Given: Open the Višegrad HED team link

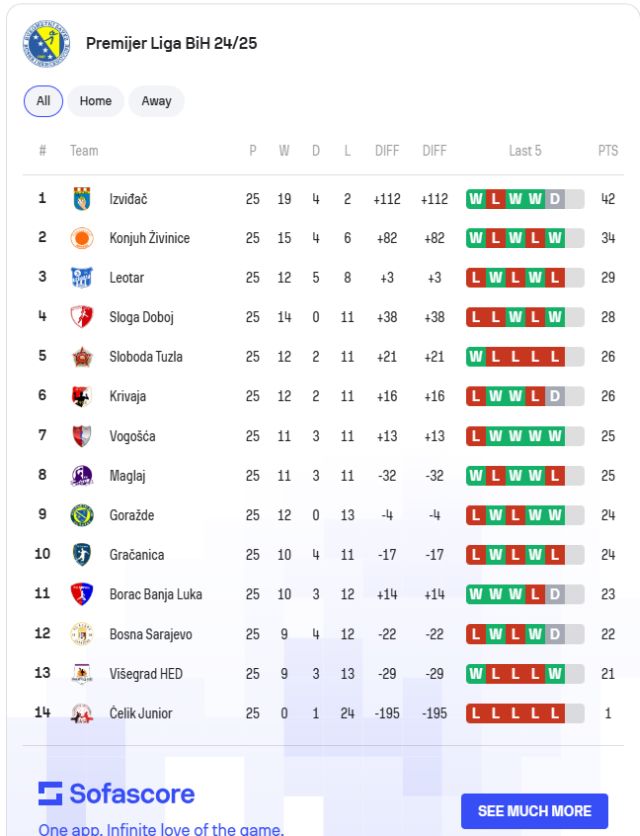Looking at the screenshot, I should pos(146,673).
